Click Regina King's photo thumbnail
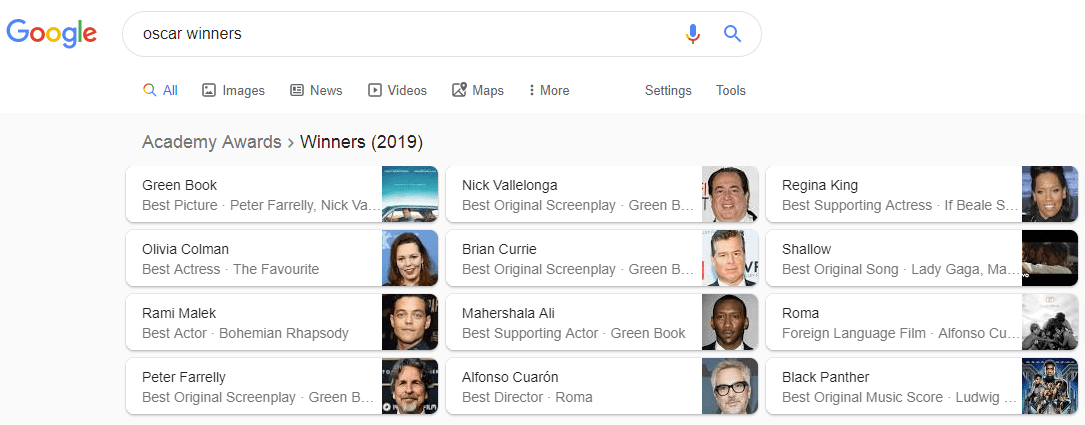 click(x=1050, y=194)
